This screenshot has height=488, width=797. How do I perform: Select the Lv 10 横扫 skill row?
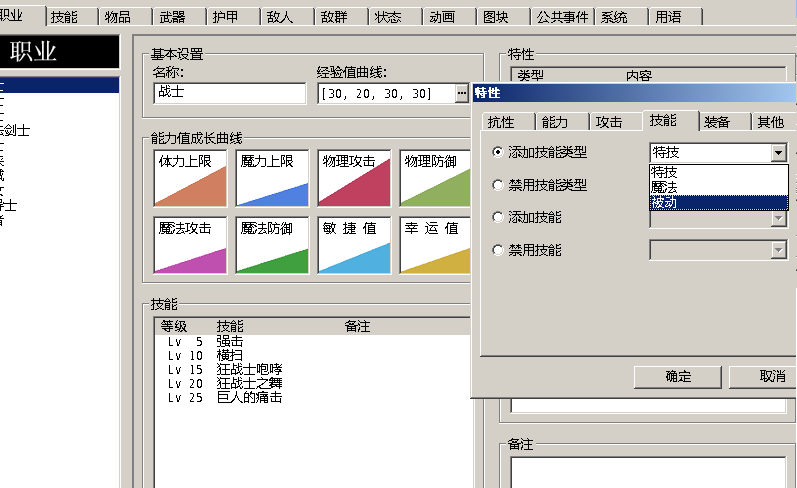point(313,355)
